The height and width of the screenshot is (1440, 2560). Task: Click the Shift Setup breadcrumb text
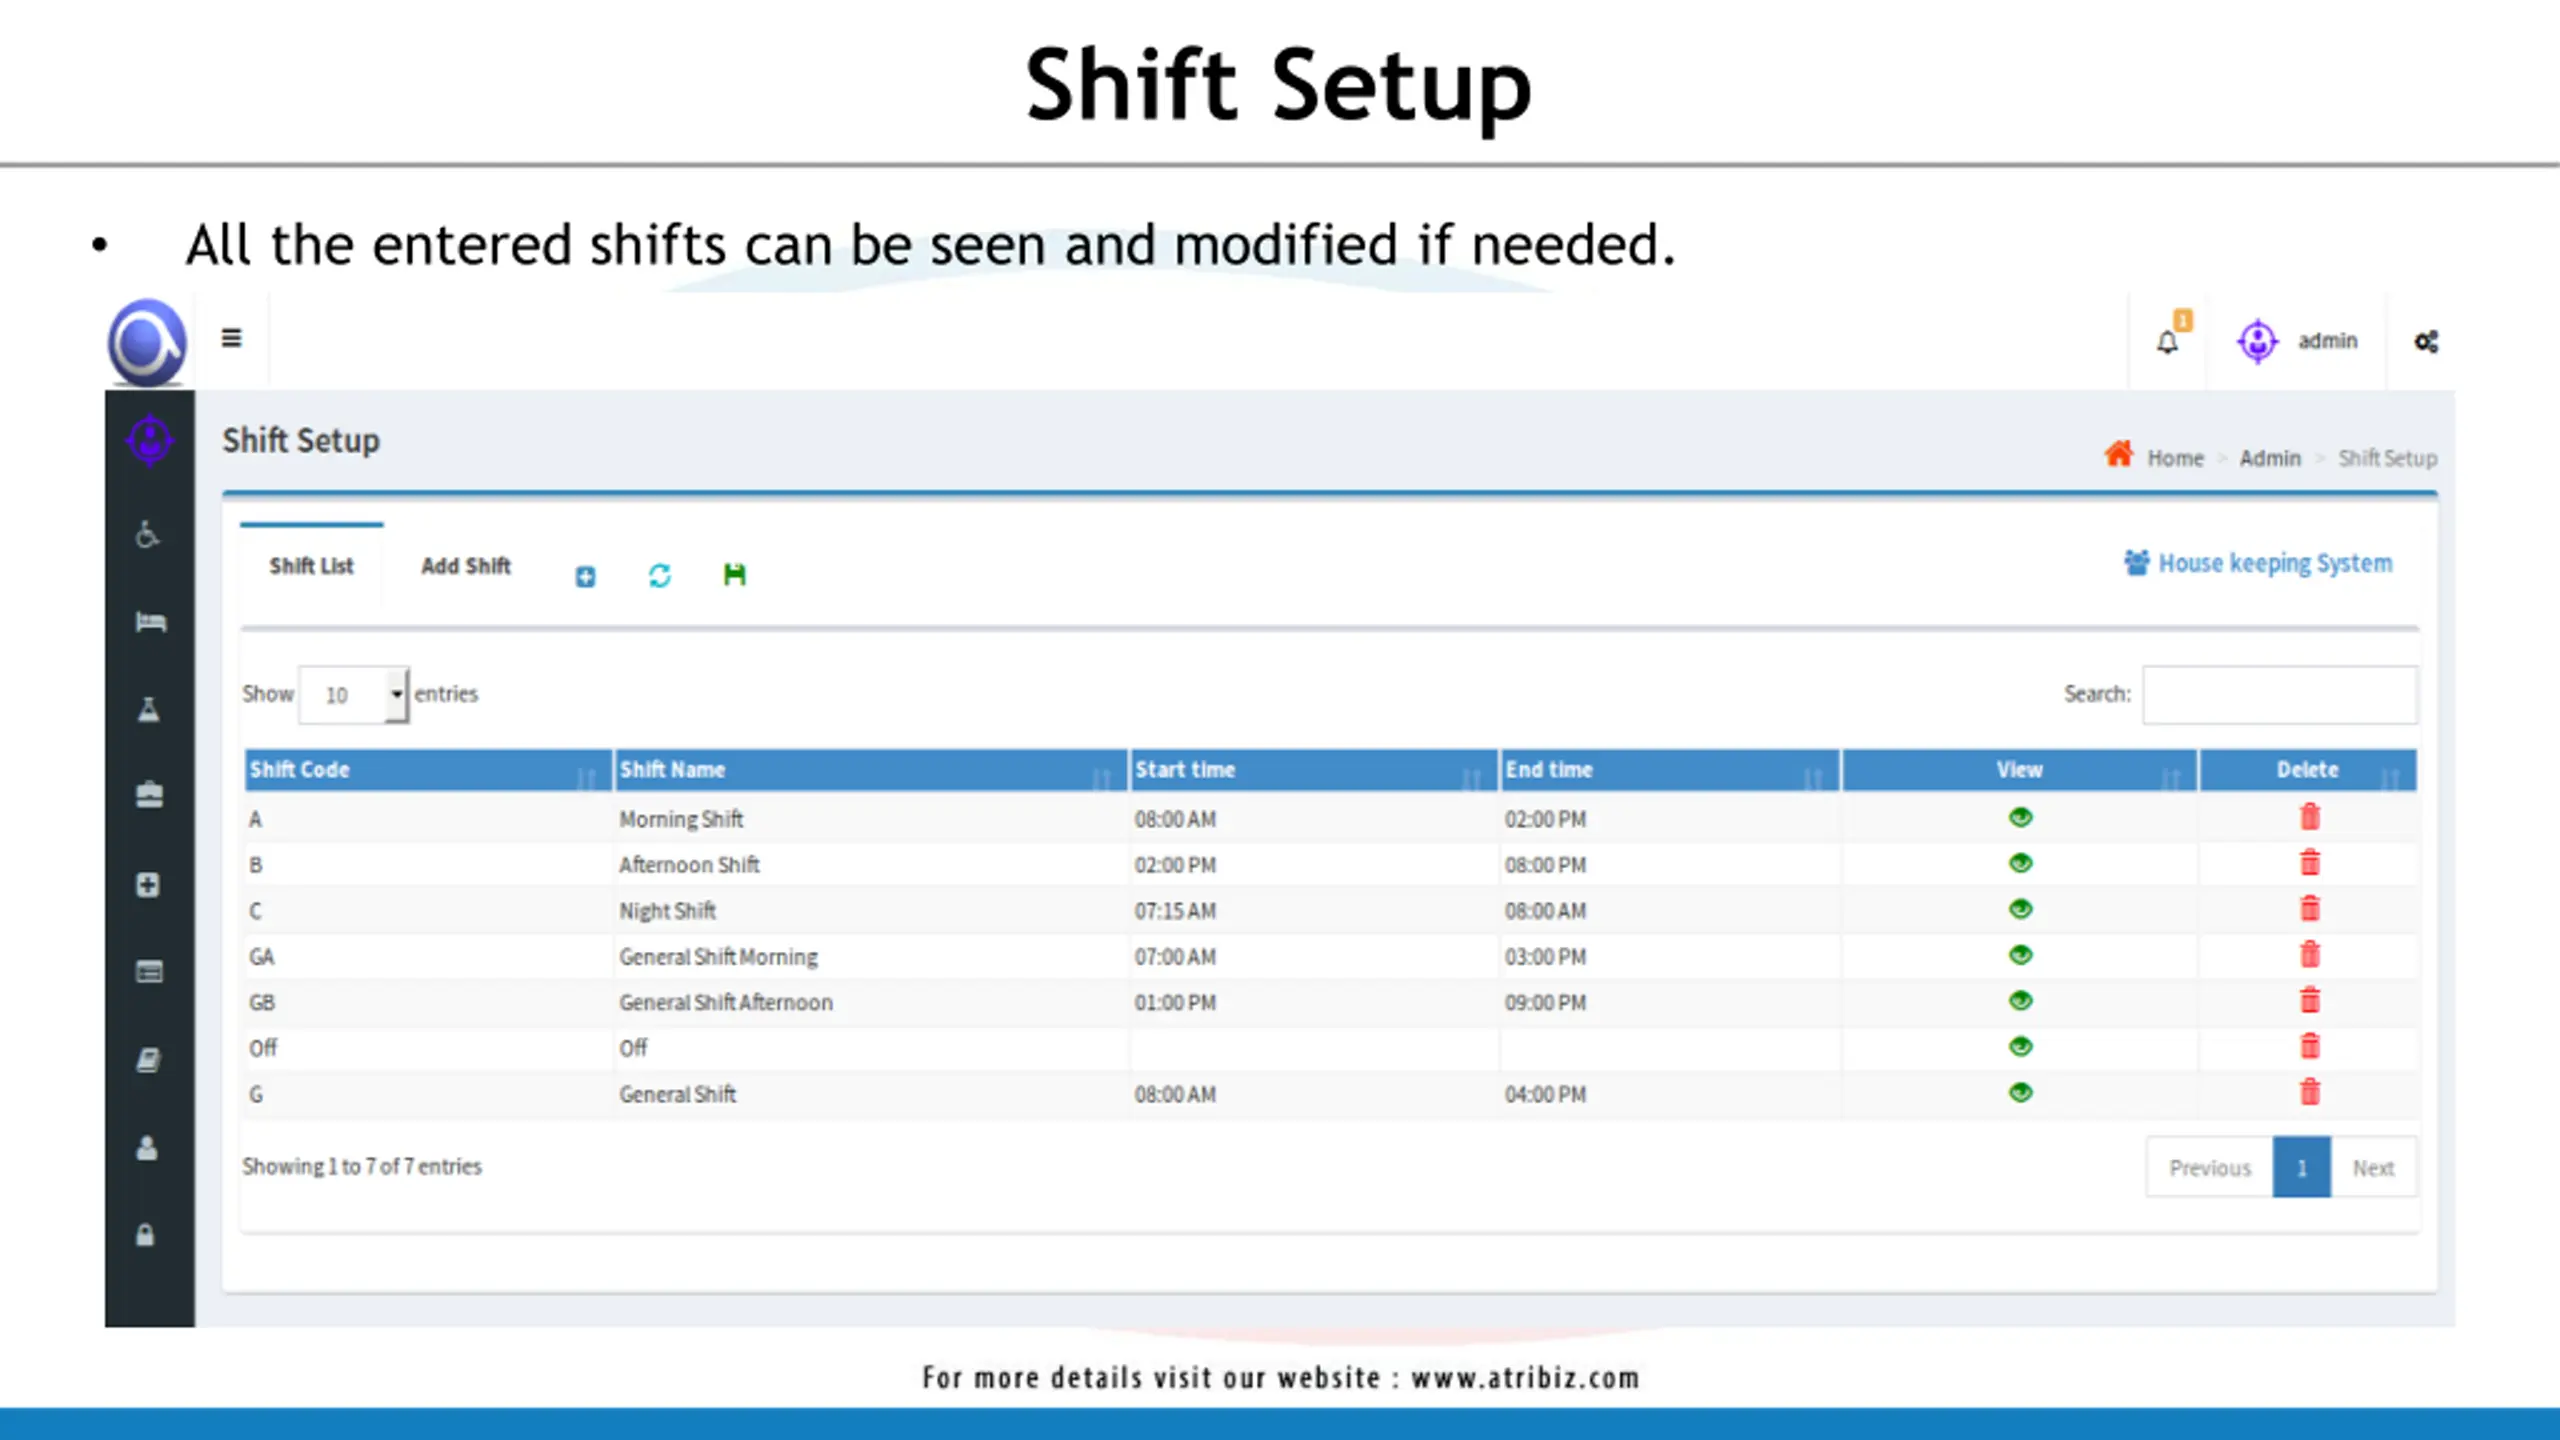tap(2387, 458)
